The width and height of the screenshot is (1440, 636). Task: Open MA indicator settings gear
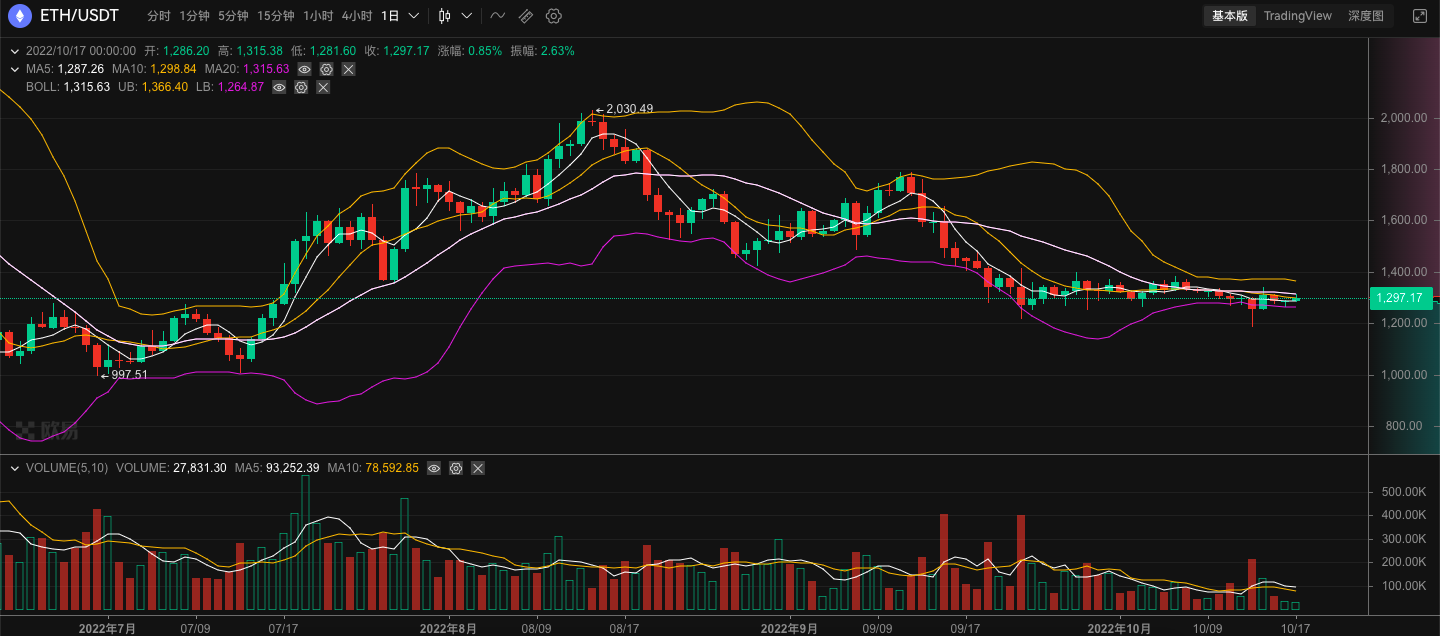326,69
